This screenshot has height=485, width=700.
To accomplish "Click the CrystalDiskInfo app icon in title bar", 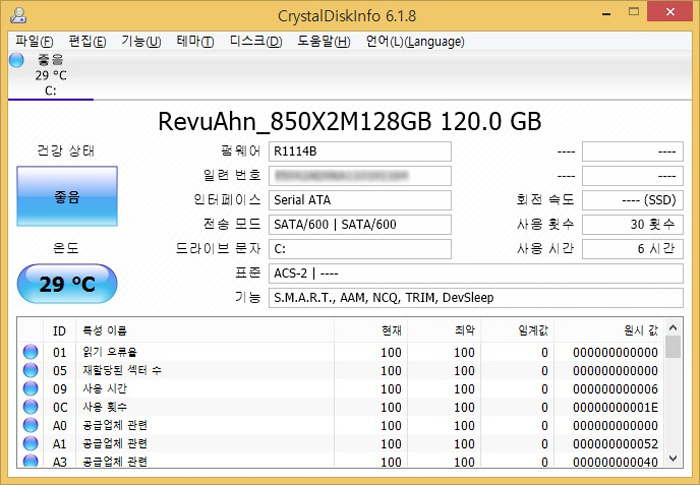I will [18, 16].
